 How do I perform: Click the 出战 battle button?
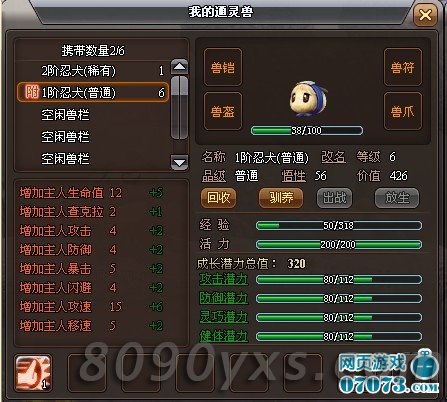(x=334, y=198)
